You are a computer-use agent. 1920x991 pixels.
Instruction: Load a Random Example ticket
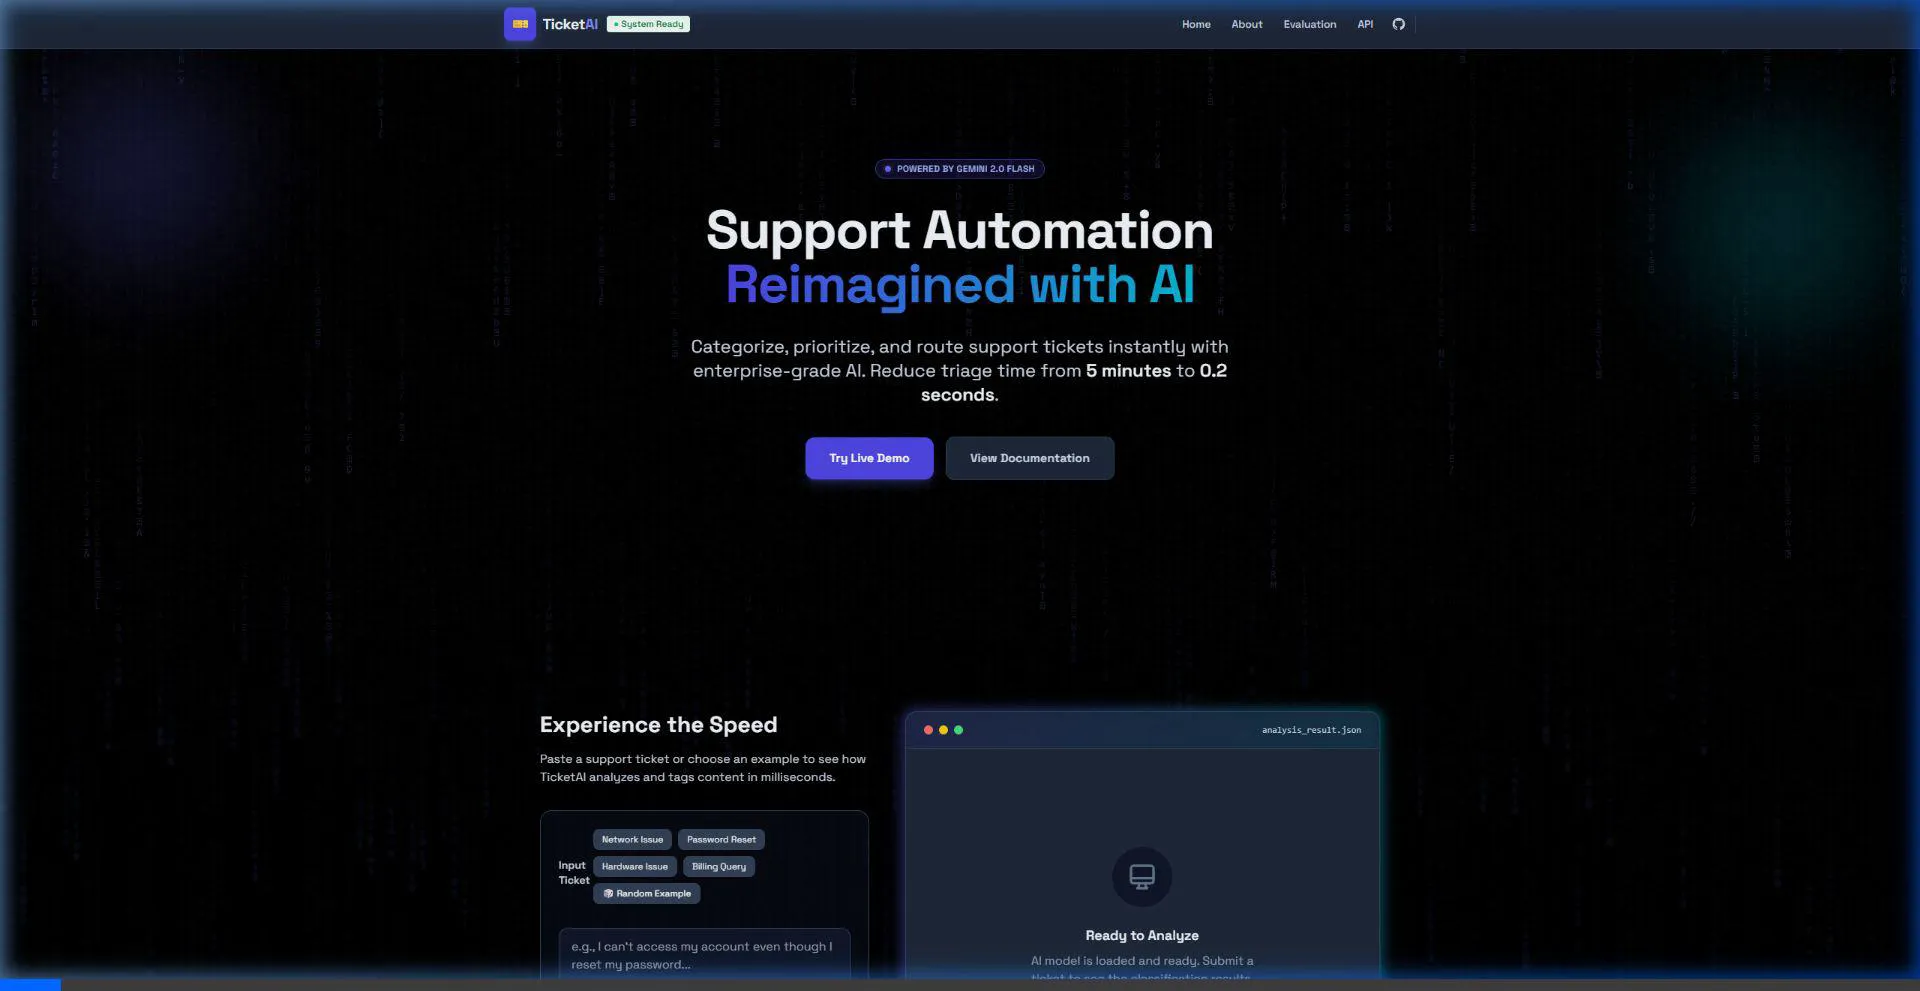tap(647, 894)
